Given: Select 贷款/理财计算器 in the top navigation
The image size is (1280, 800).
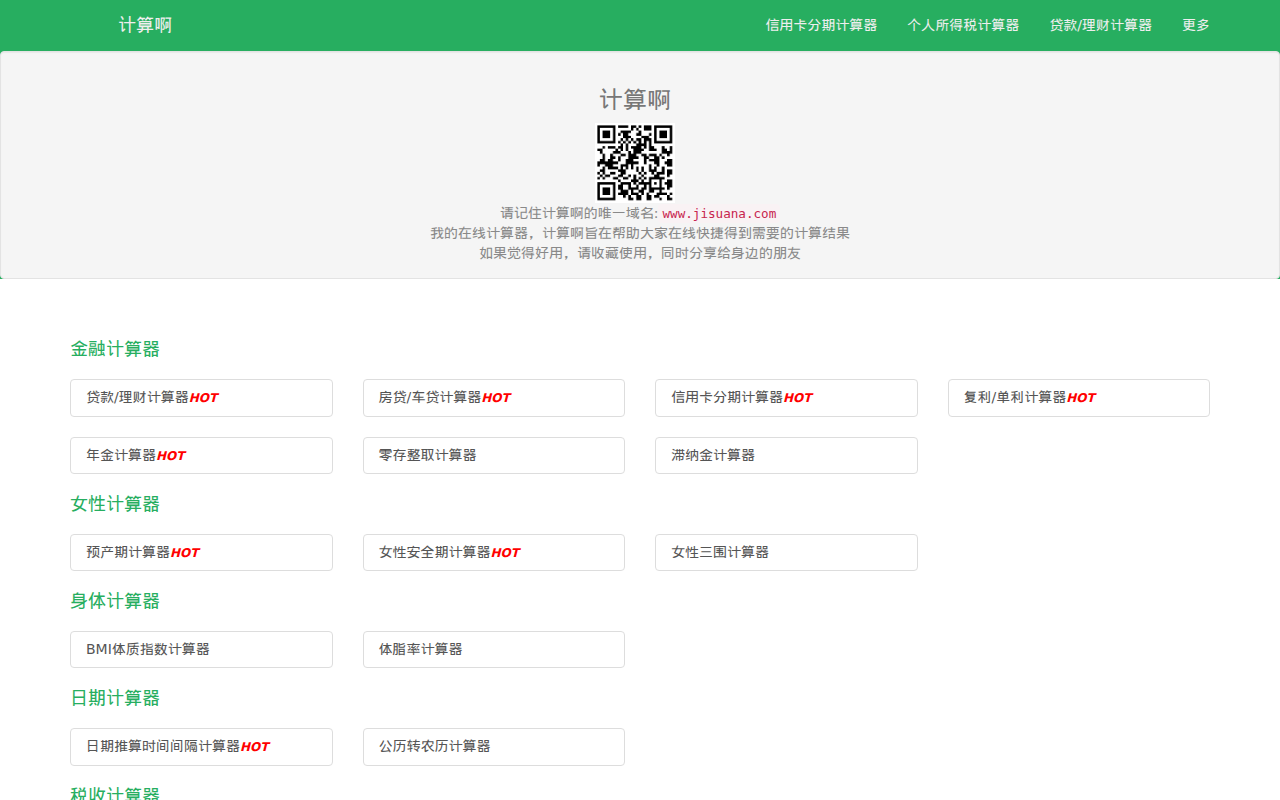Looking at the screenshot, I should [x=1100, y=25].
